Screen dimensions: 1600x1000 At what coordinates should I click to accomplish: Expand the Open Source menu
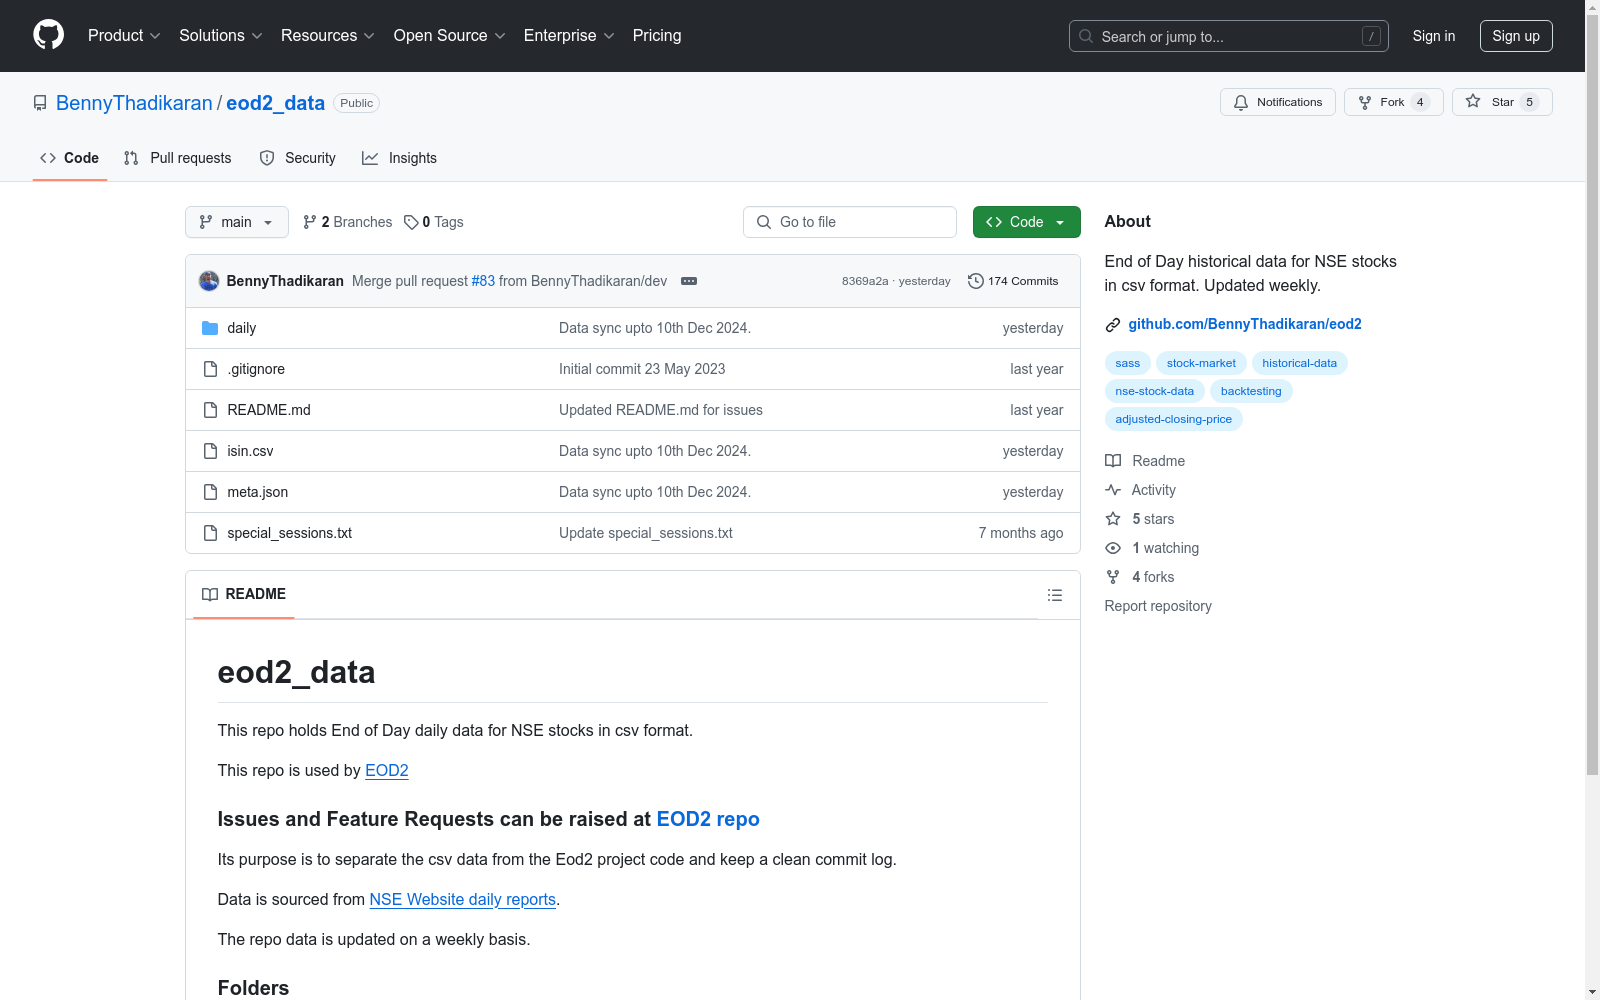point(450,36)
